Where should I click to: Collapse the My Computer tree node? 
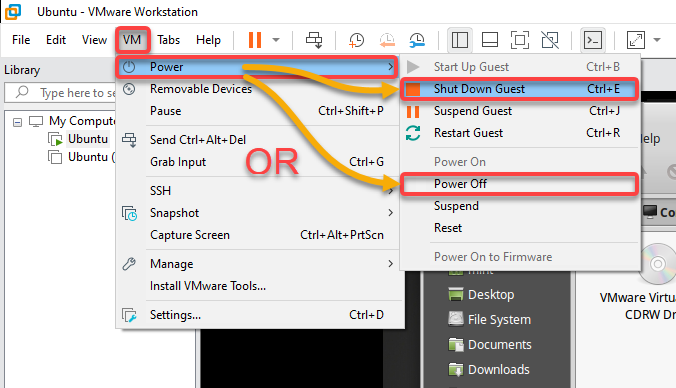click(17, 122)
